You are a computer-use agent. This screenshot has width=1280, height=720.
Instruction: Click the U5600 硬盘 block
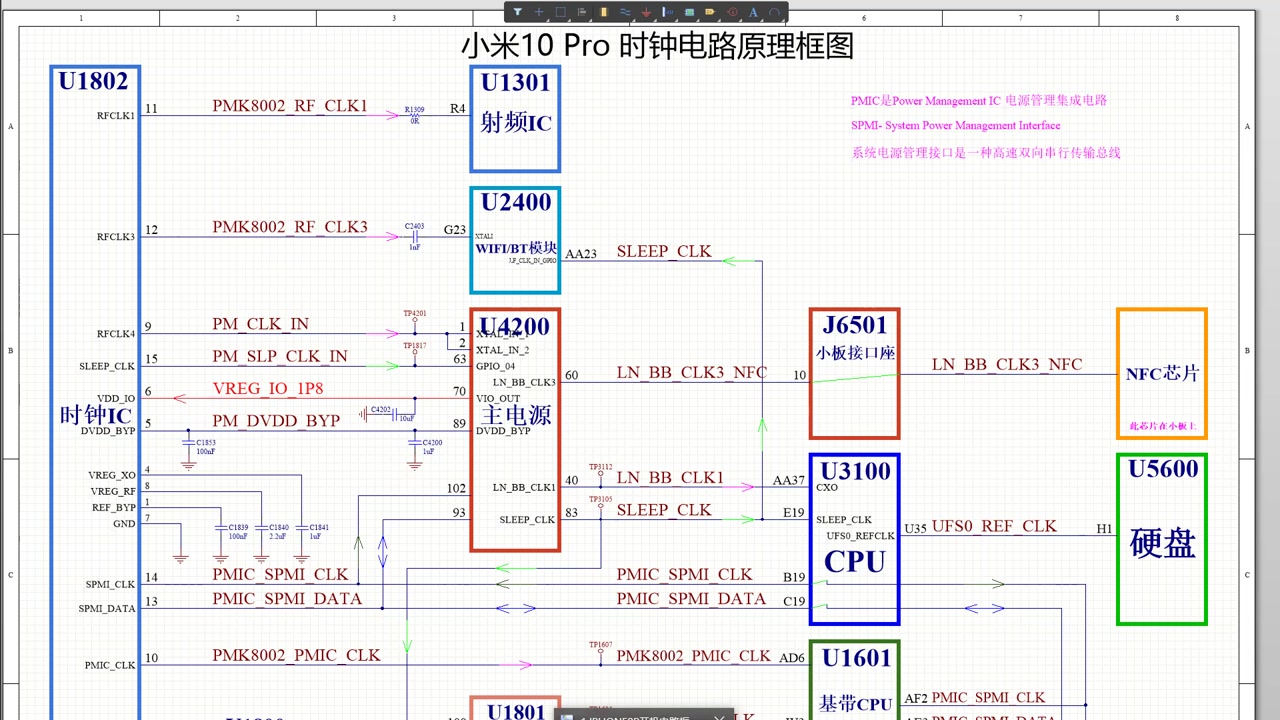click(1162, 539)
